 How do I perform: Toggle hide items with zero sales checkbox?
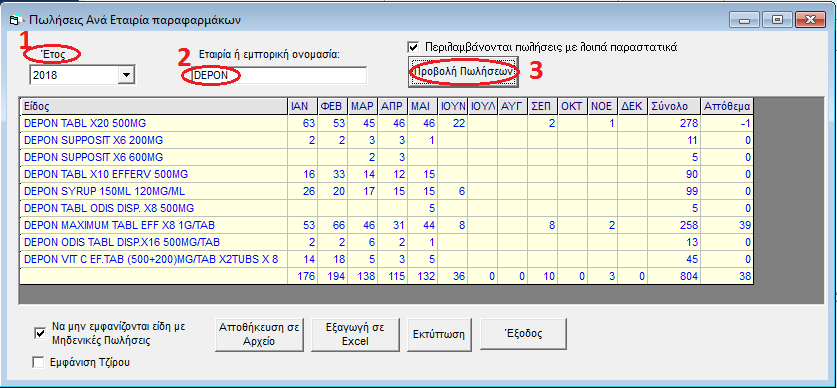[39, 333]
